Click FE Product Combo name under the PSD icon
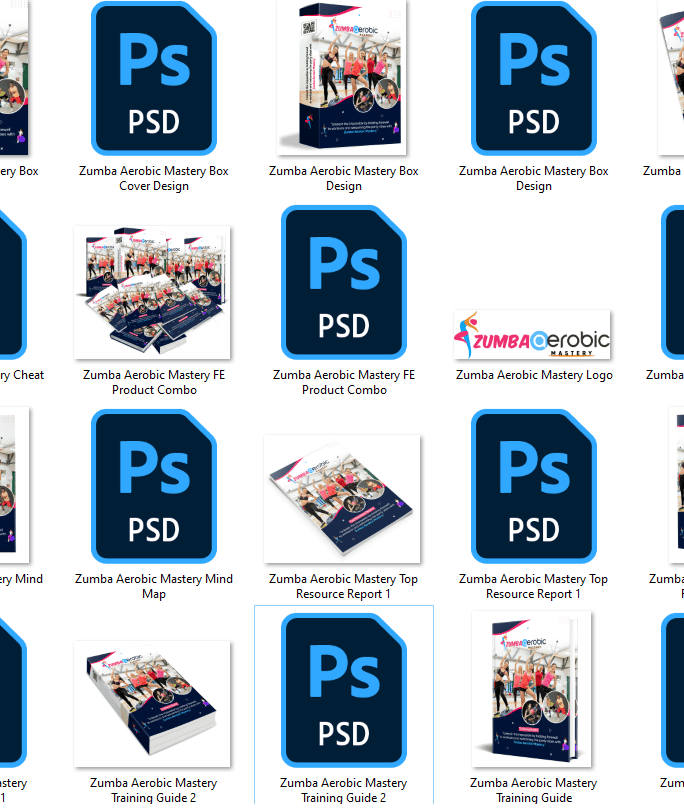The image size is (684, 811). 344,382
